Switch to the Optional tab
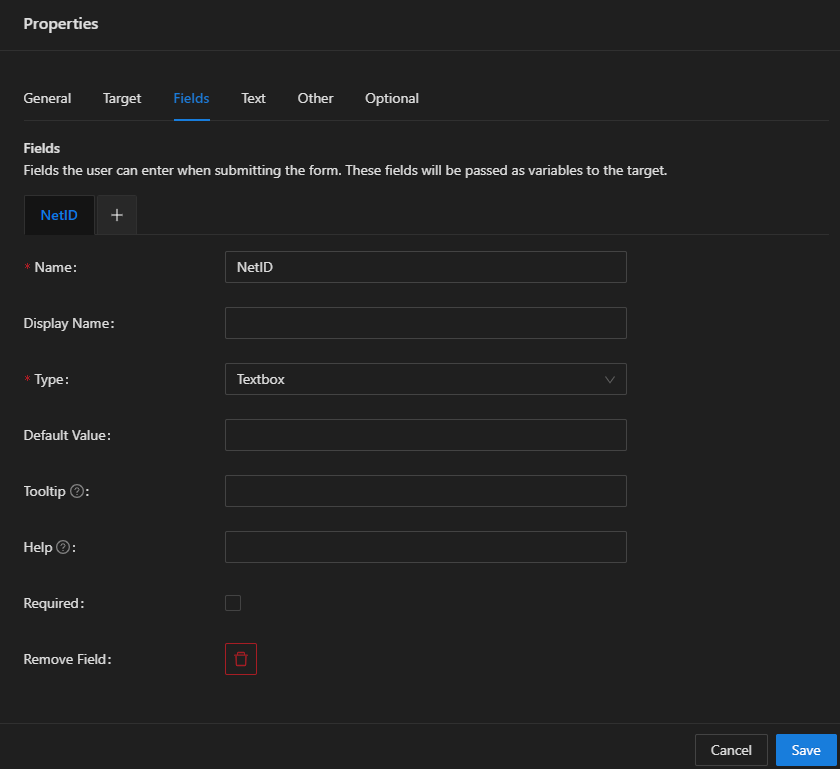Image resolution: width=840 pixels, height=769 pixels. click(x=391, y=98)
